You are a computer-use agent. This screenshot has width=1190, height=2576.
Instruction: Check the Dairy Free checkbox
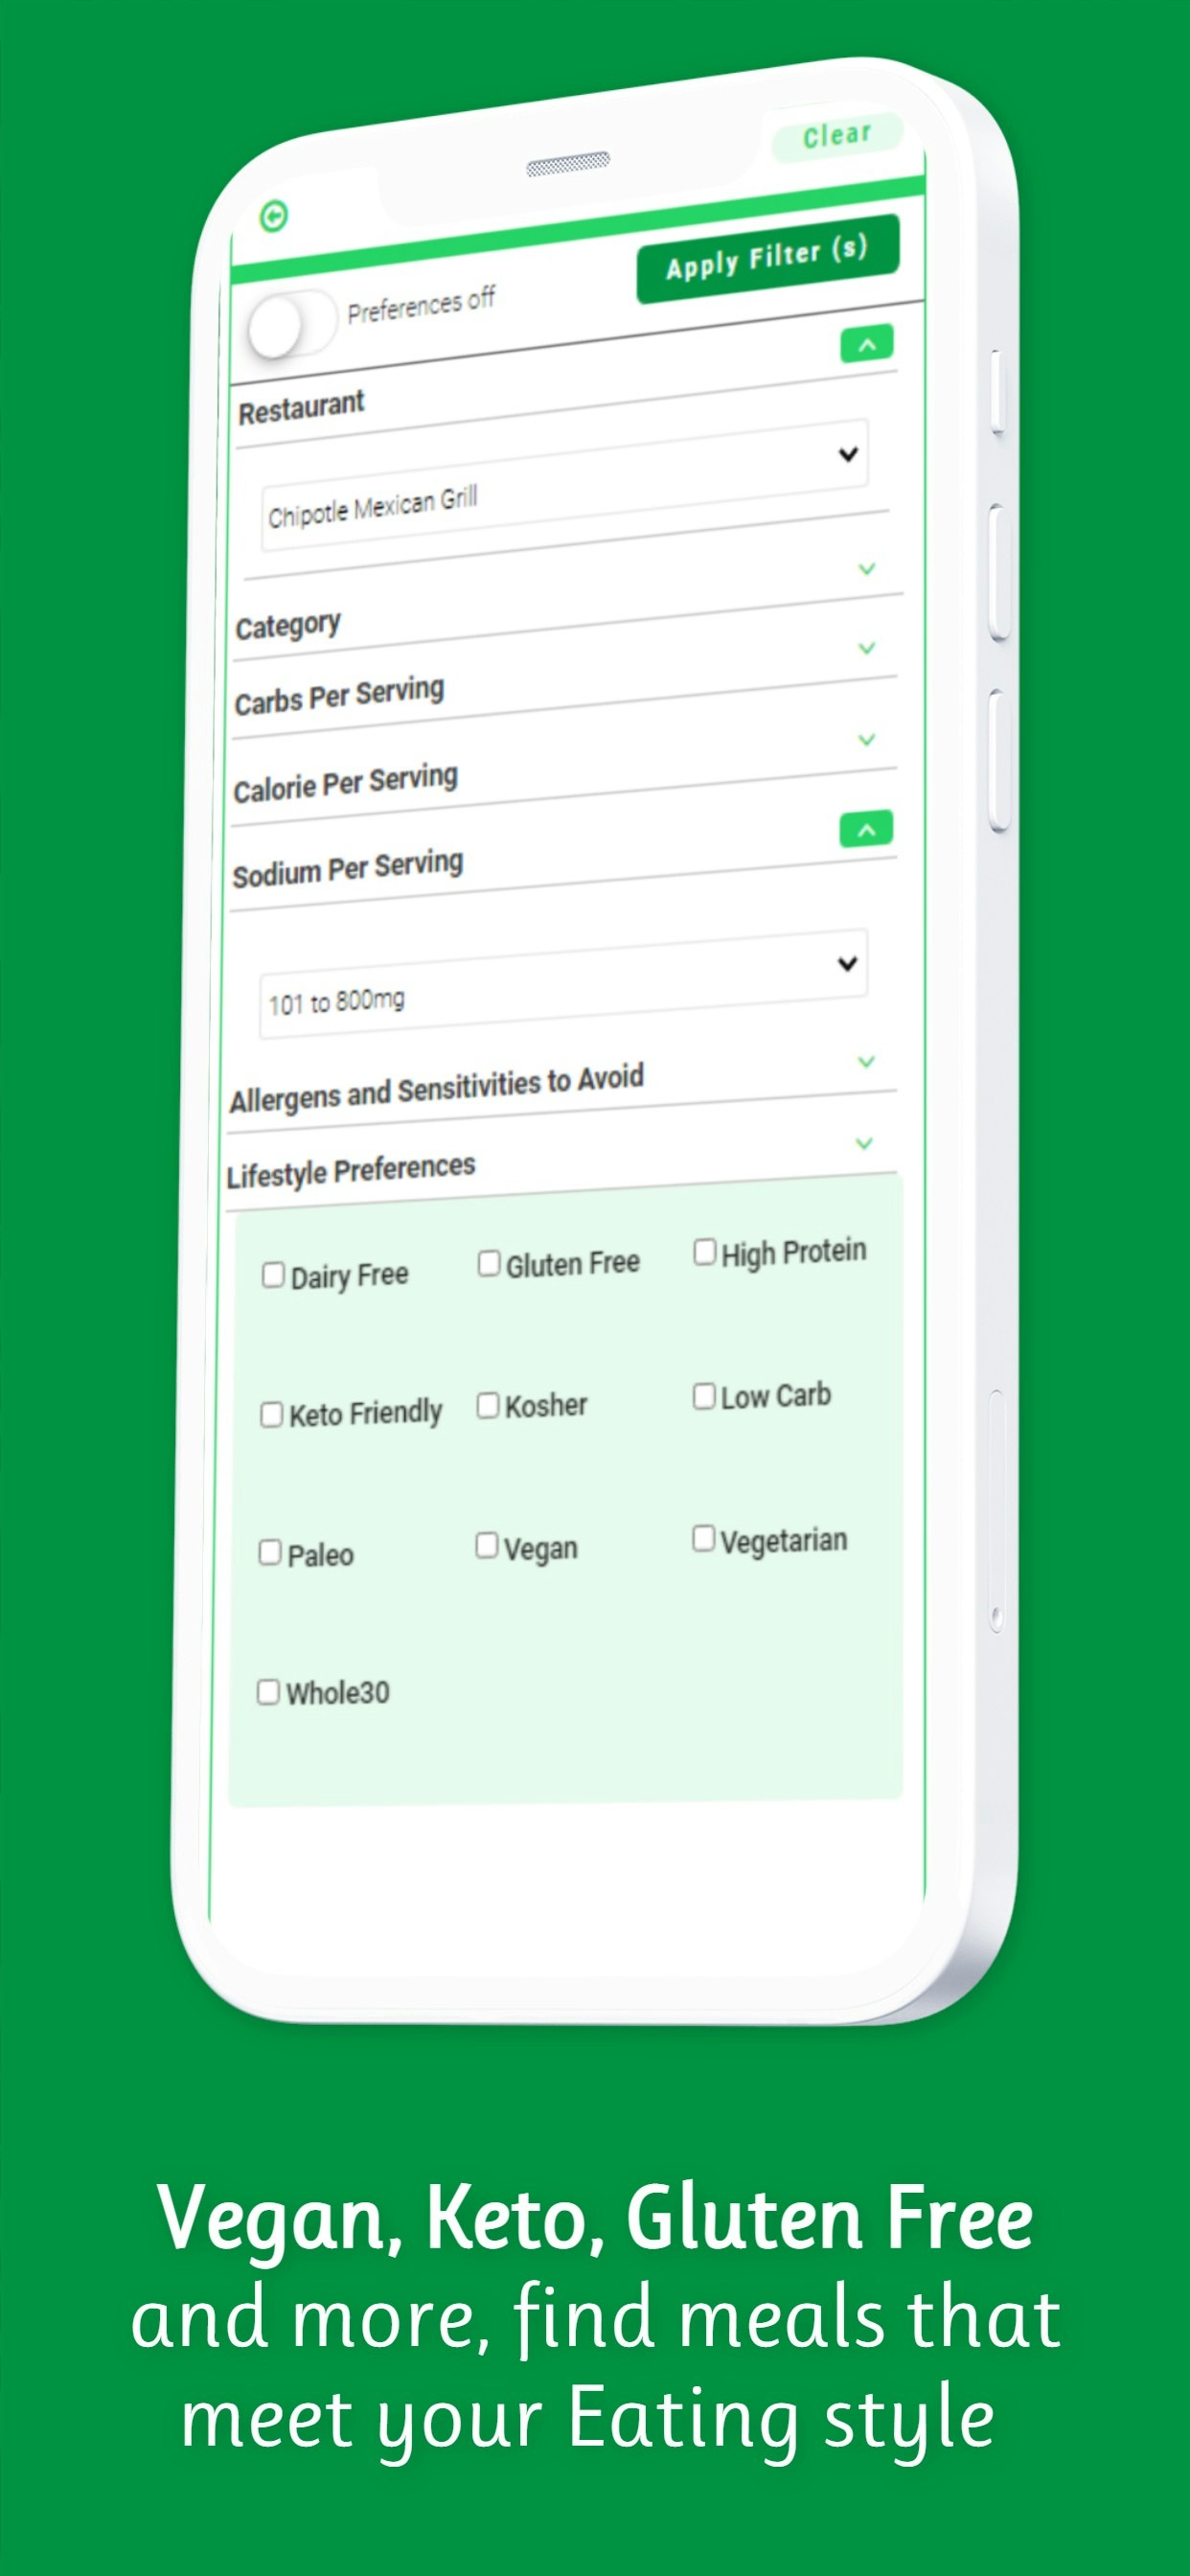pyautogui.click(x=273, y=1275)
